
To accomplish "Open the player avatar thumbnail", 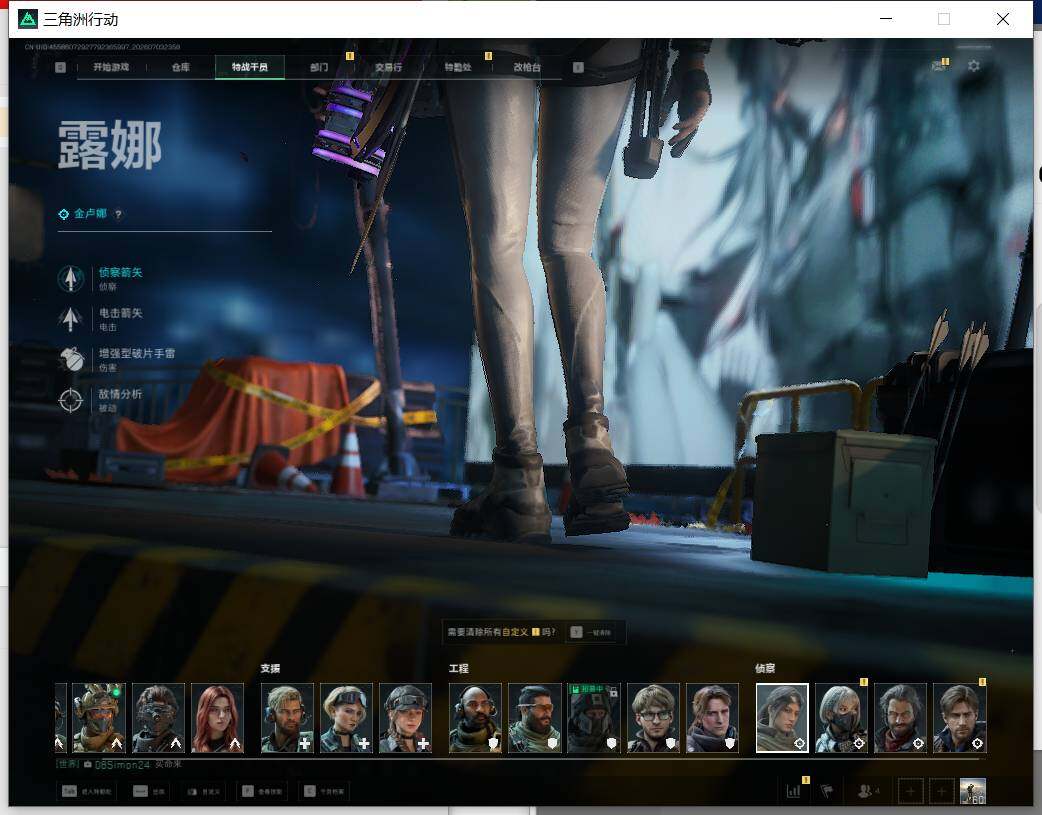I will [973, 791].
